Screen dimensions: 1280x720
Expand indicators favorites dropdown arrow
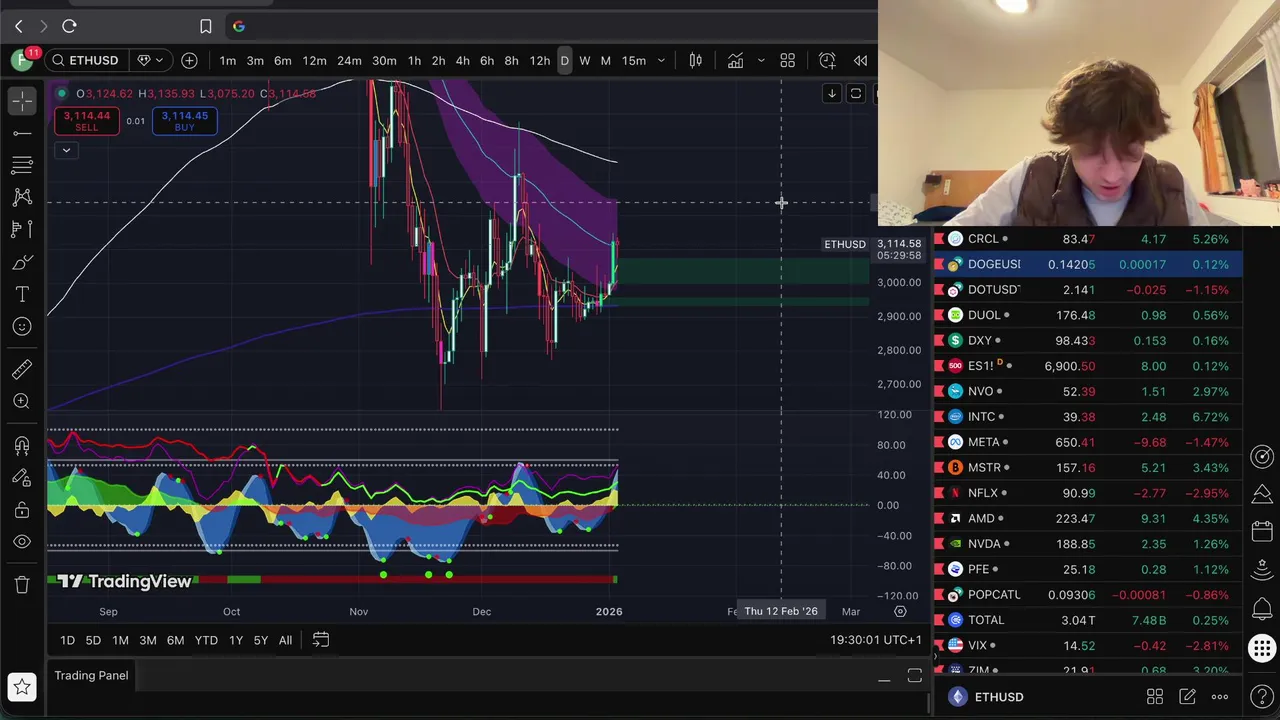coord(760,61)
